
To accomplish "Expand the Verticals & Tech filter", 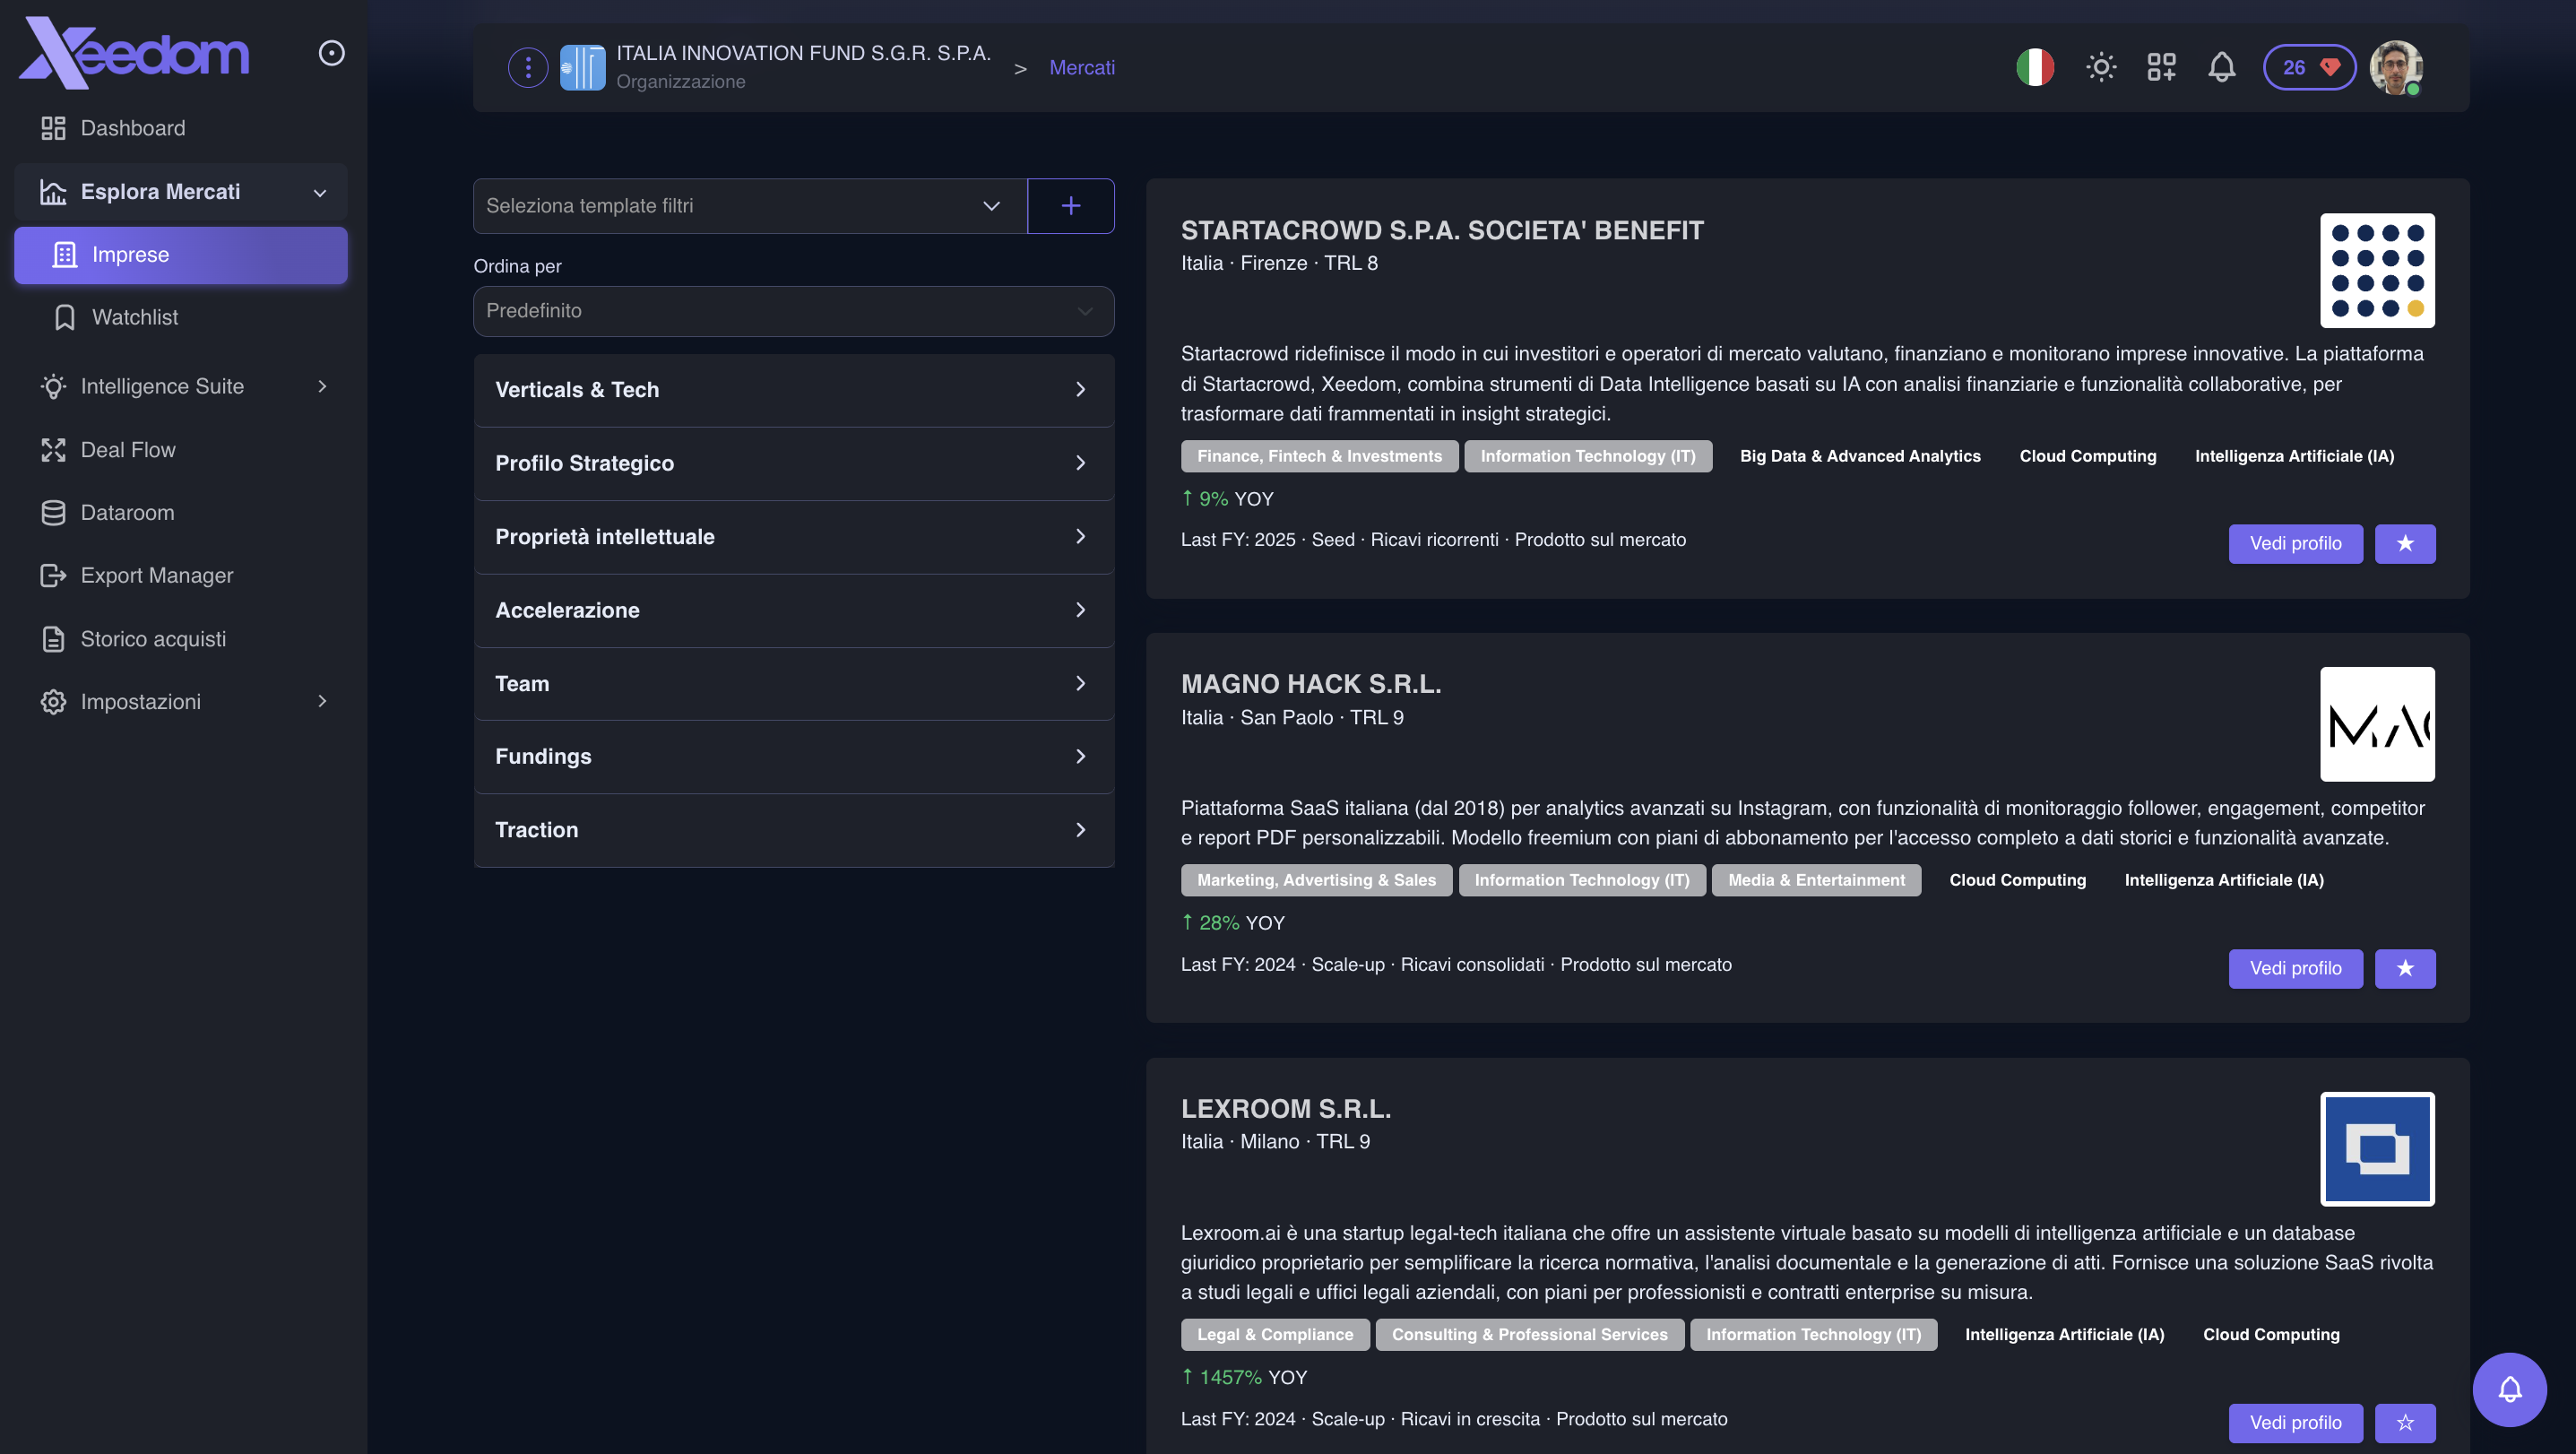I will (794, 390).
